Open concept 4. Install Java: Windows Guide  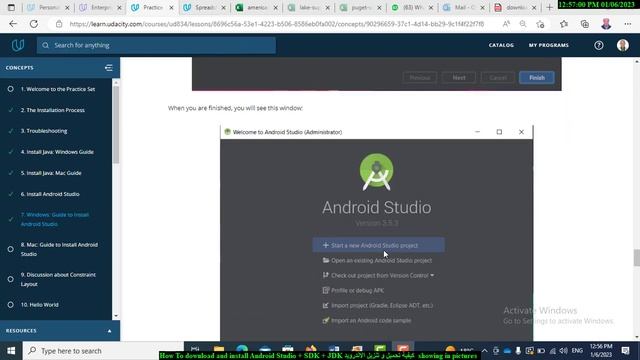pos(57,152)
